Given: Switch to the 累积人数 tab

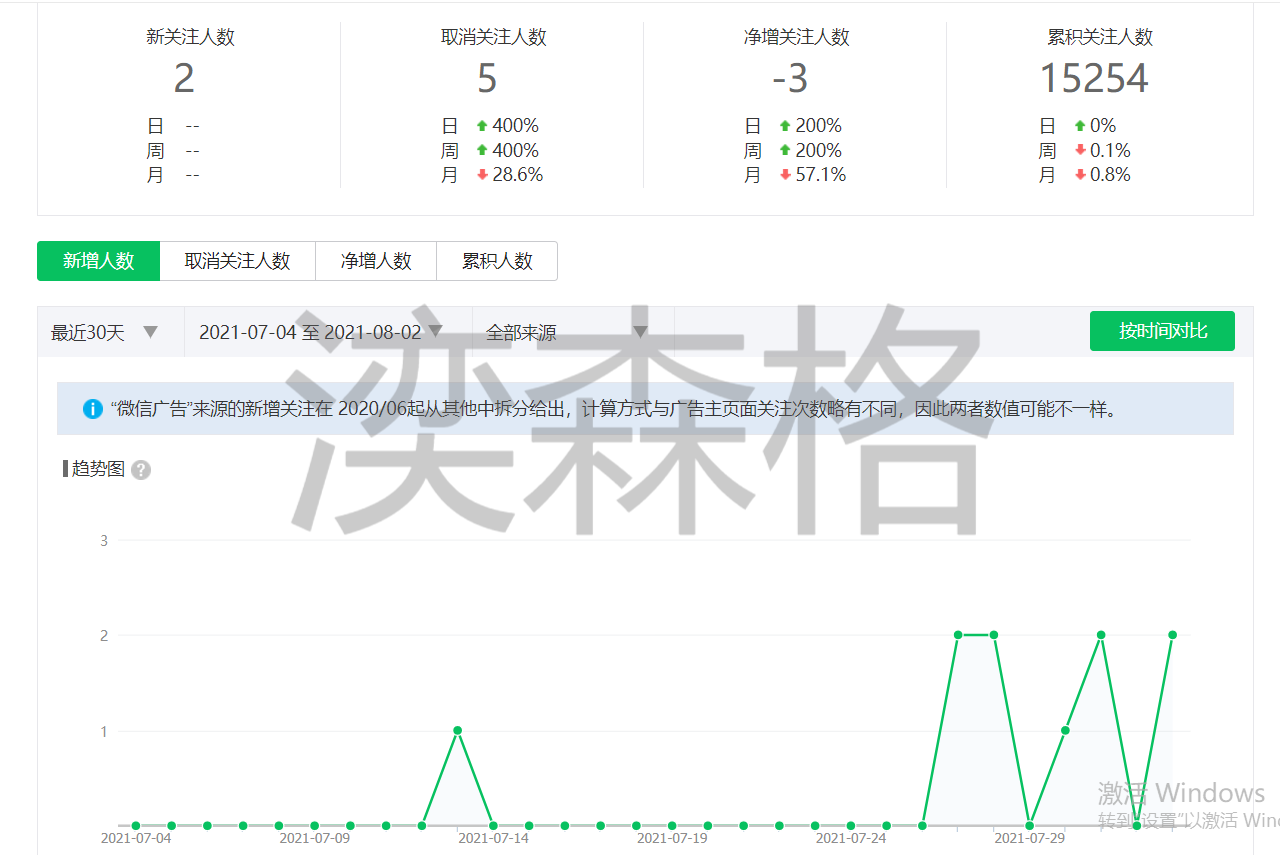Looking at the screenshot, I should [497, 261].
